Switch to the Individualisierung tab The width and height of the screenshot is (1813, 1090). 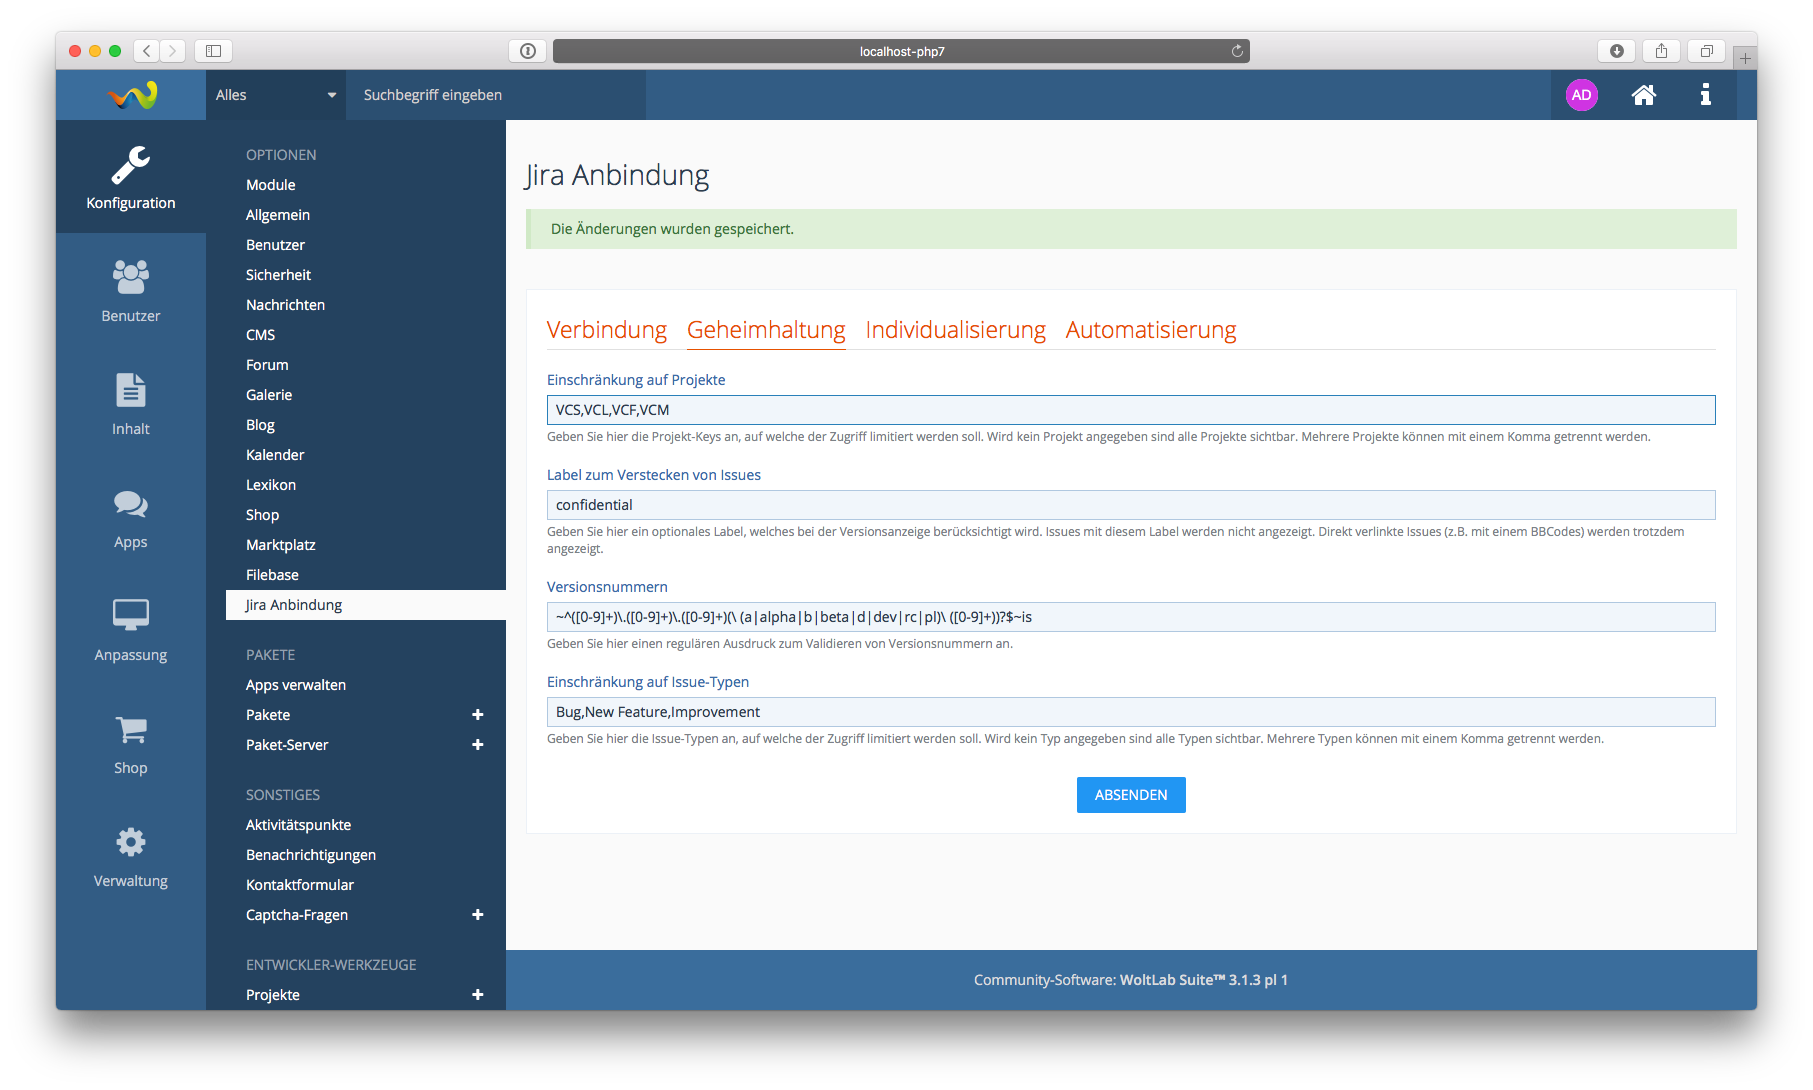pos(955,330)
